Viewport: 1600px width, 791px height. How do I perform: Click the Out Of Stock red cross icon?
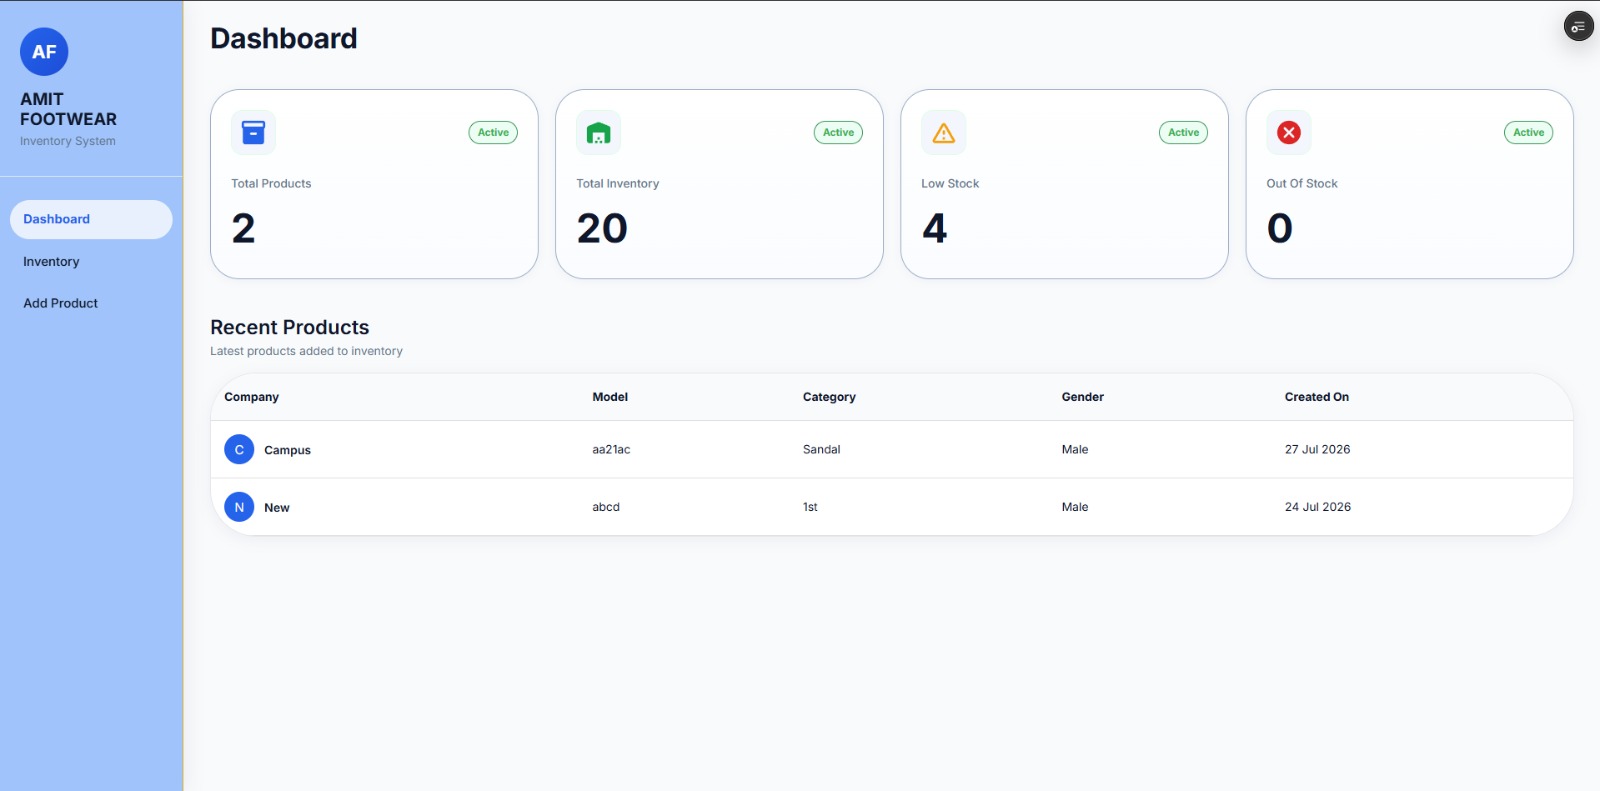click(x=1289, y=132)
